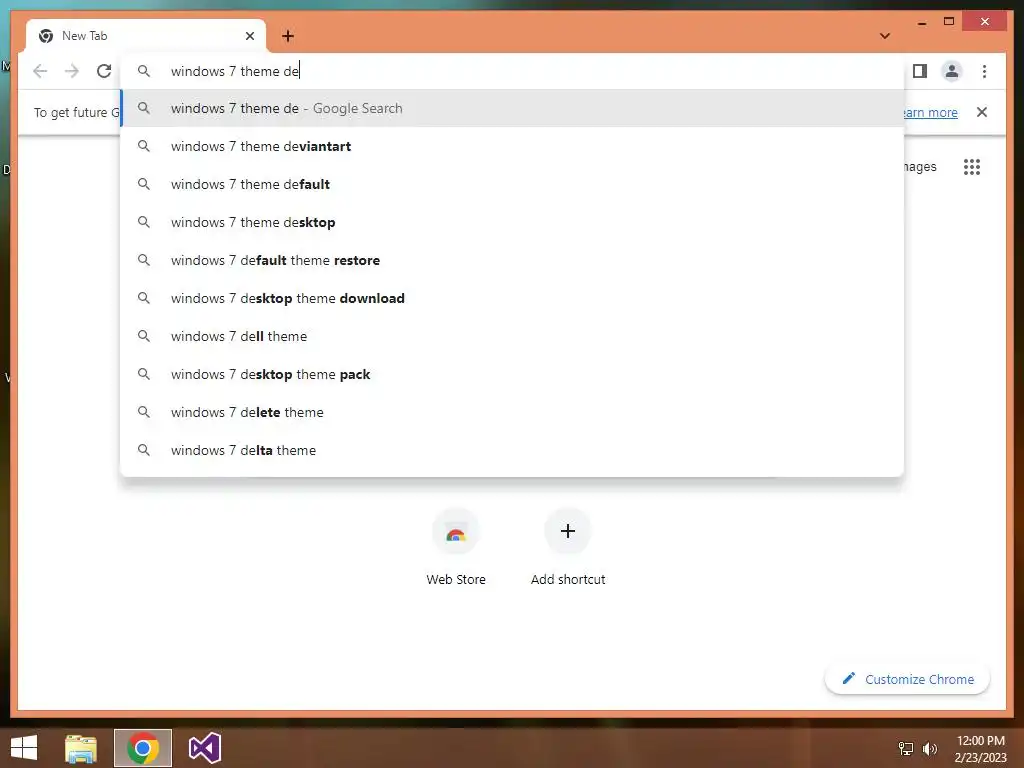The image size is (1024, 768).
Task: Choose suggestion 'windows 7 dell theme'
Action: point(512,336)
